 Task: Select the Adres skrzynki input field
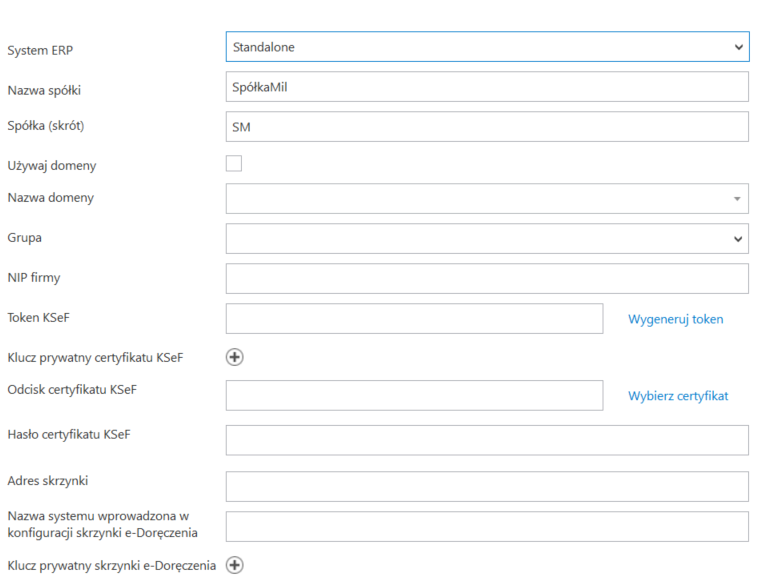tap(487, 486)
